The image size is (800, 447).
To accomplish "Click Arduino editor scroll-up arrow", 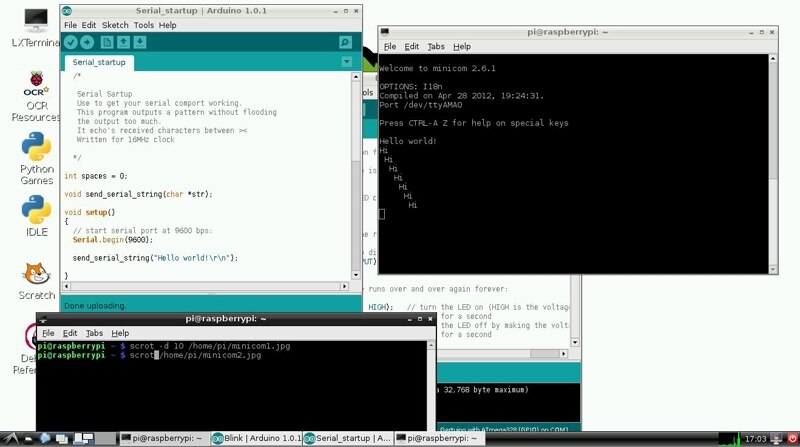I will point(356,77).
